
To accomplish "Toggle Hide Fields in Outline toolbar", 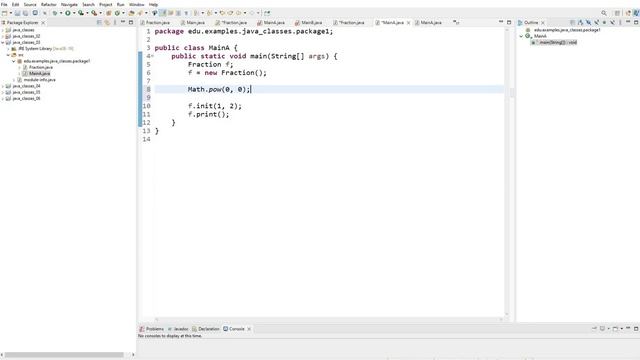I will [x=589, y=22].
